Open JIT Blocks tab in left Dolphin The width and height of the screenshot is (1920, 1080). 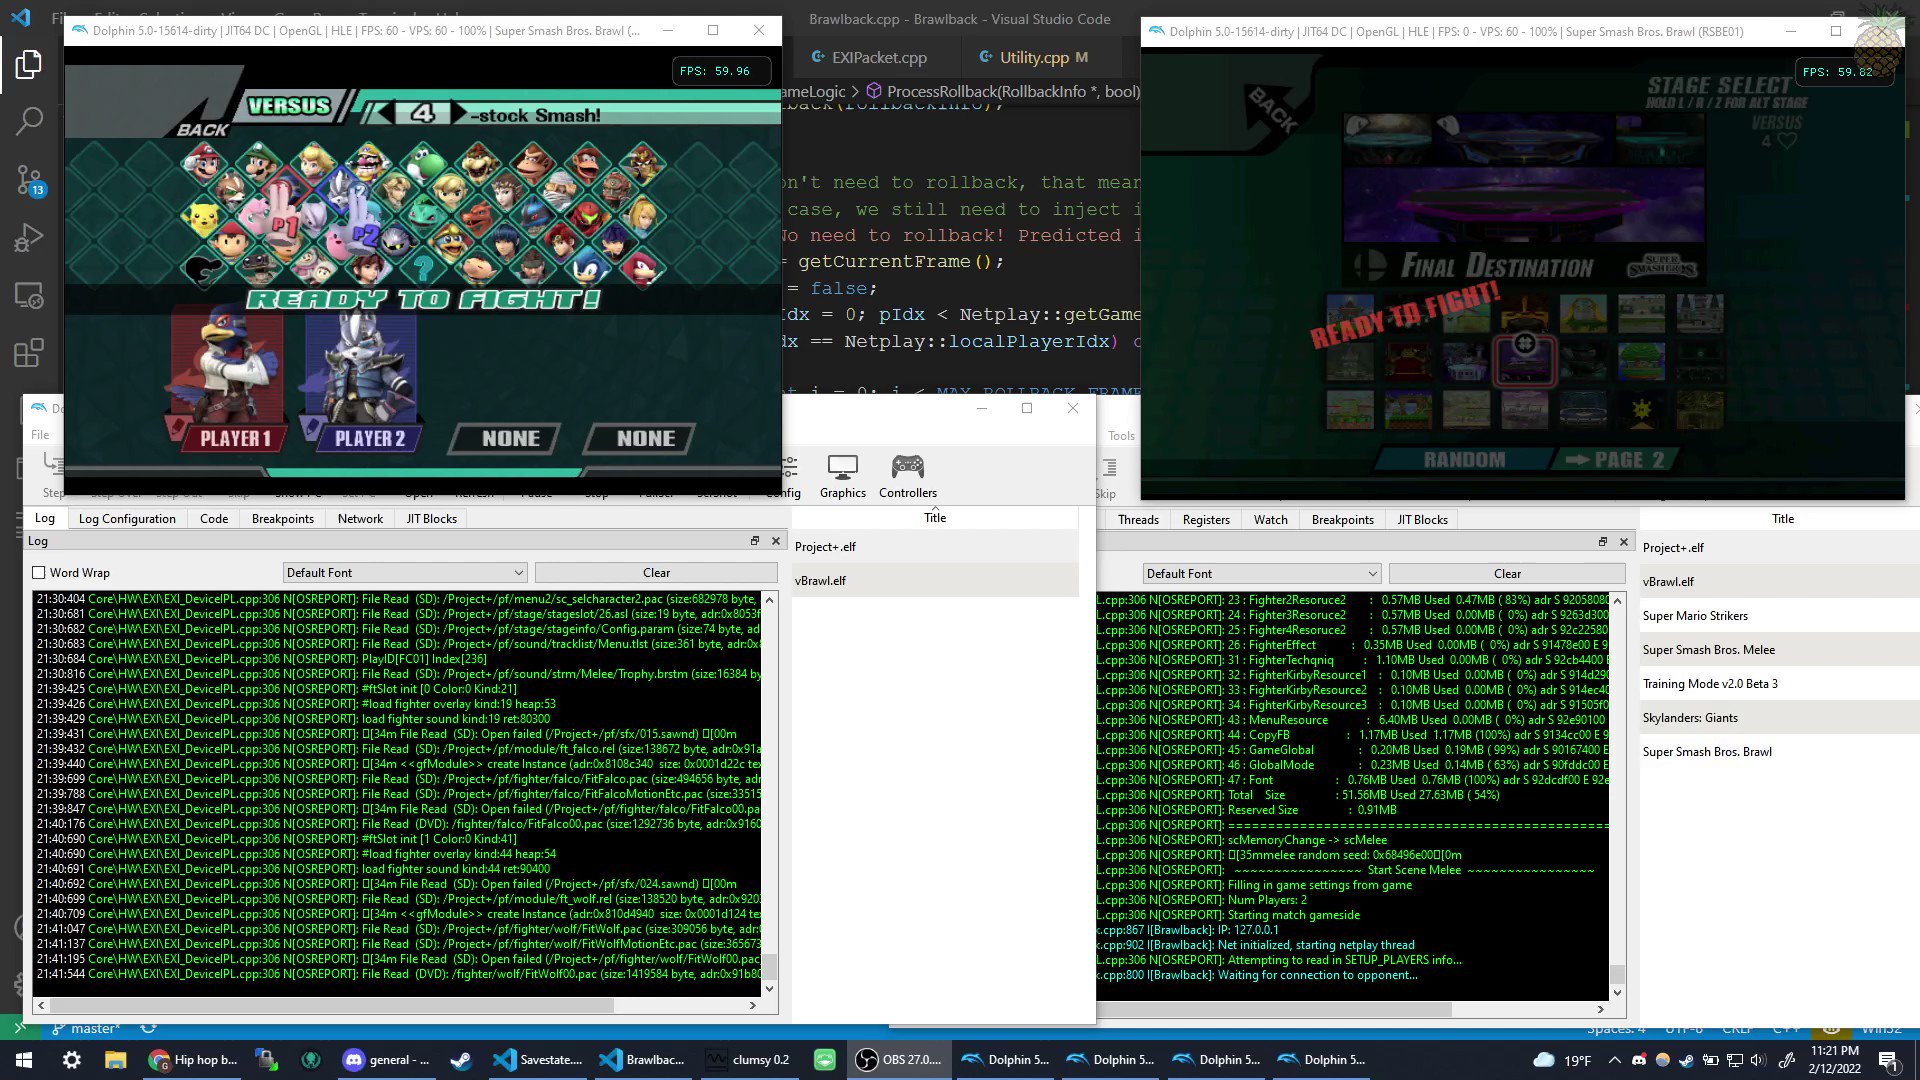tap(432, 519)
